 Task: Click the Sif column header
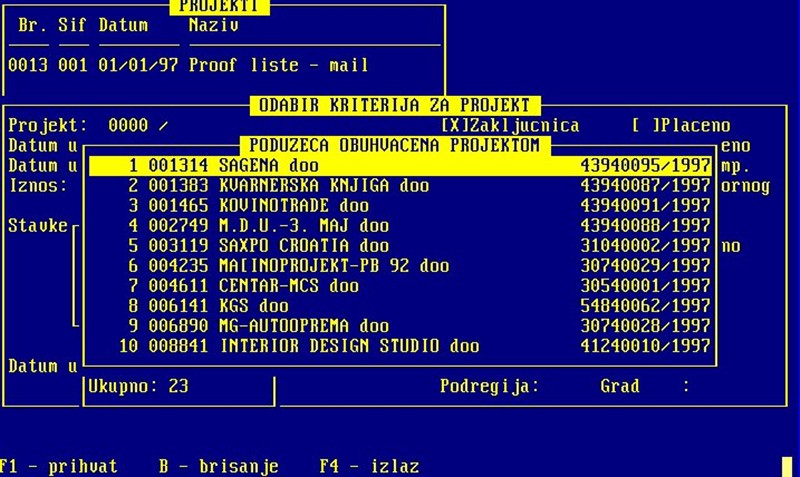pyautogui.click(x=72, y=25)
